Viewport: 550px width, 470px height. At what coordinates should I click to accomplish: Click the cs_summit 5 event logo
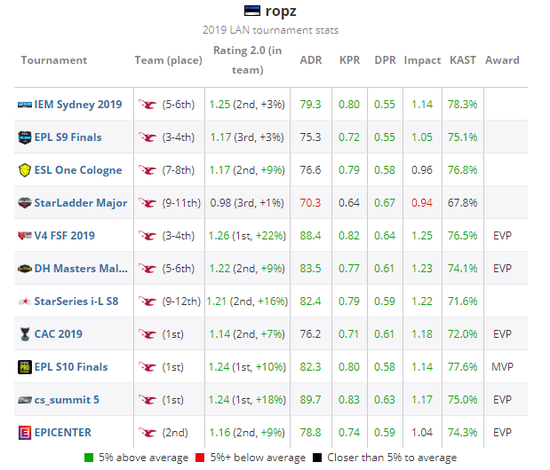pyautogui.click(x=25, y=400)
